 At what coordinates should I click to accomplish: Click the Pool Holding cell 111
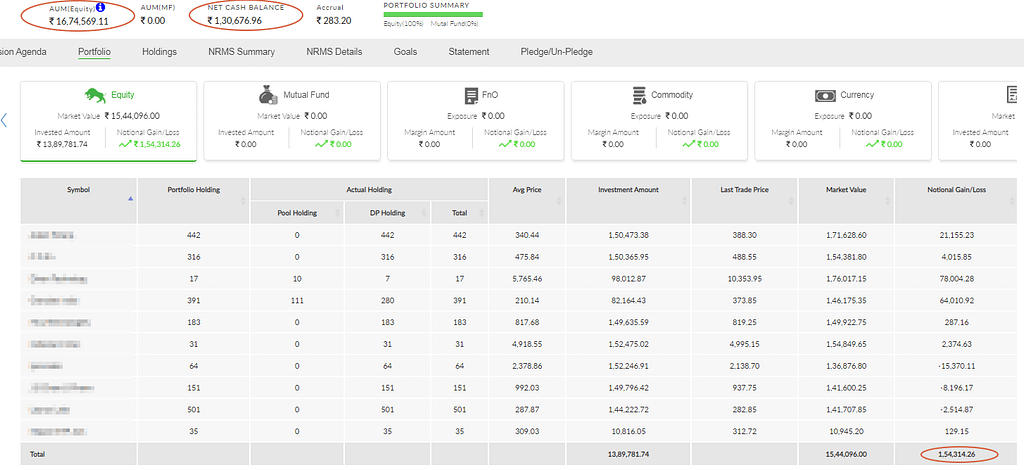point(296,301)
